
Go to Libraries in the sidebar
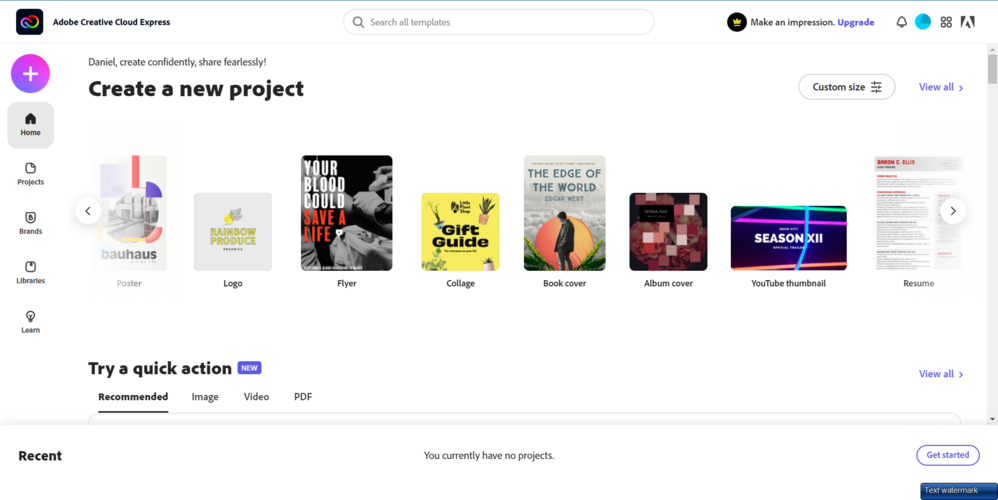pos(31,272)
